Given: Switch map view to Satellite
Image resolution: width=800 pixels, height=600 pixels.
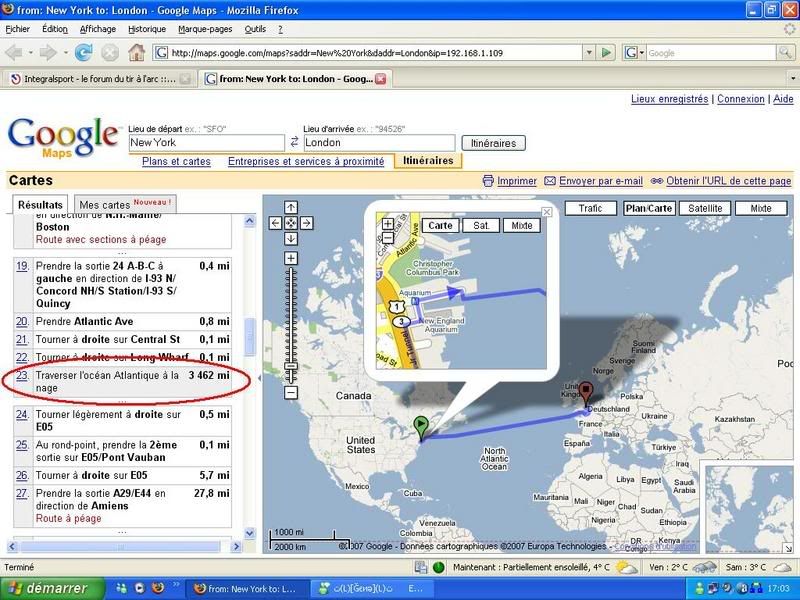Looking at the screenshot, I should click(705, 208).
